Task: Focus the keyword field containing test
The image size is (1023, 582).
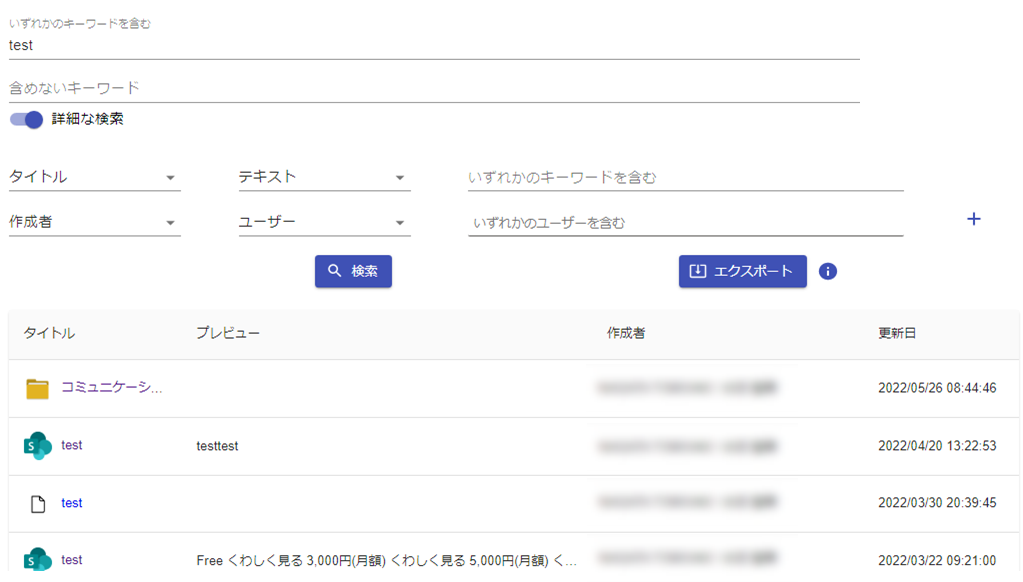Action: click(x=434, y=45)
